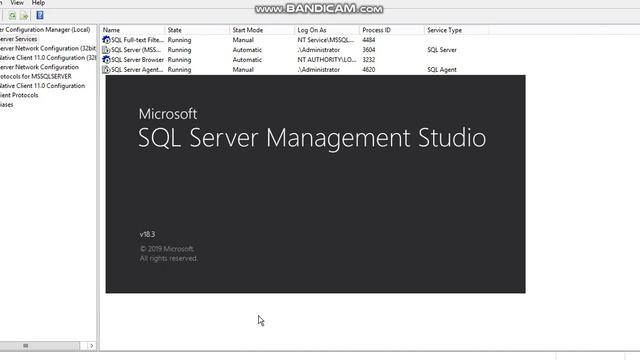Click the SQL Server Browser service icon
This screenshot has height=360, width=640.
[106, 59]
